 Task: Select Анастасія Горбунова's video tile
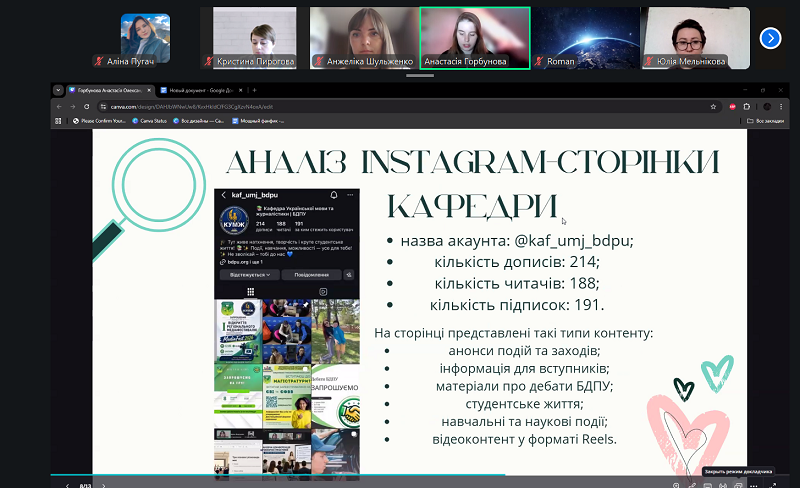coord(475,38)
